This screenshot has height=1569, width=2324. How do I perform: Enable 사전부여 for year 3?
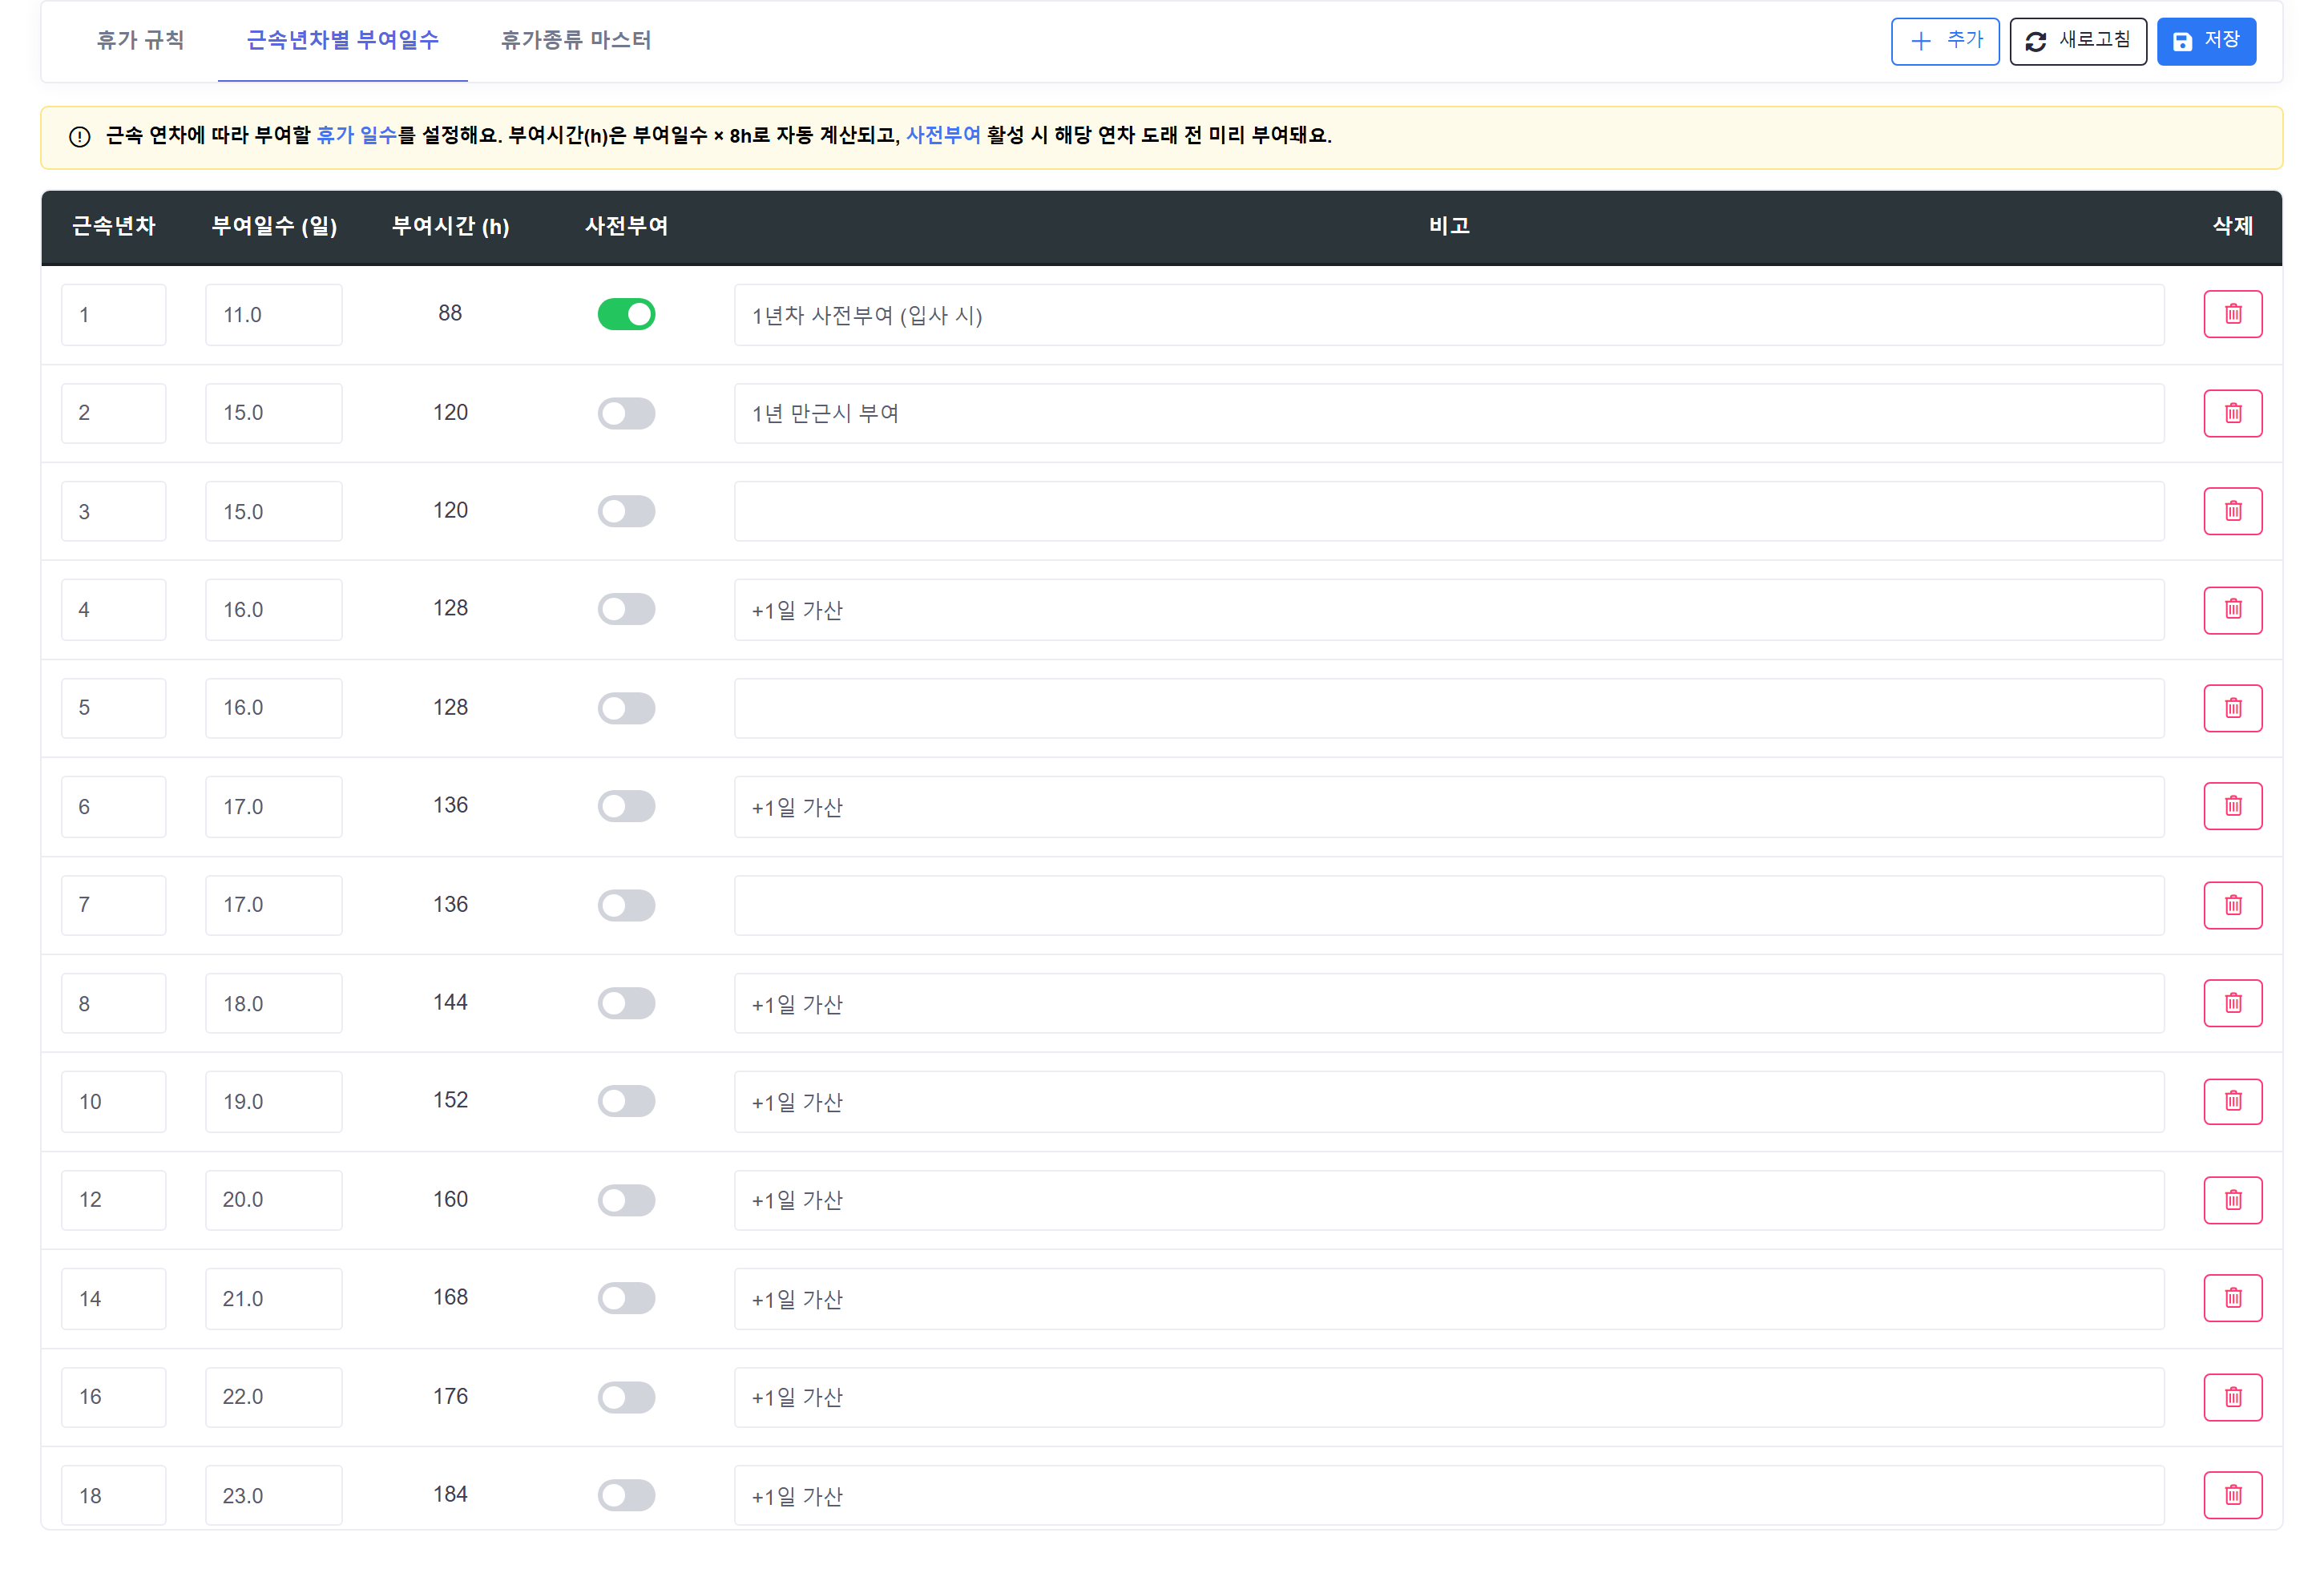[x=626, y=511]
